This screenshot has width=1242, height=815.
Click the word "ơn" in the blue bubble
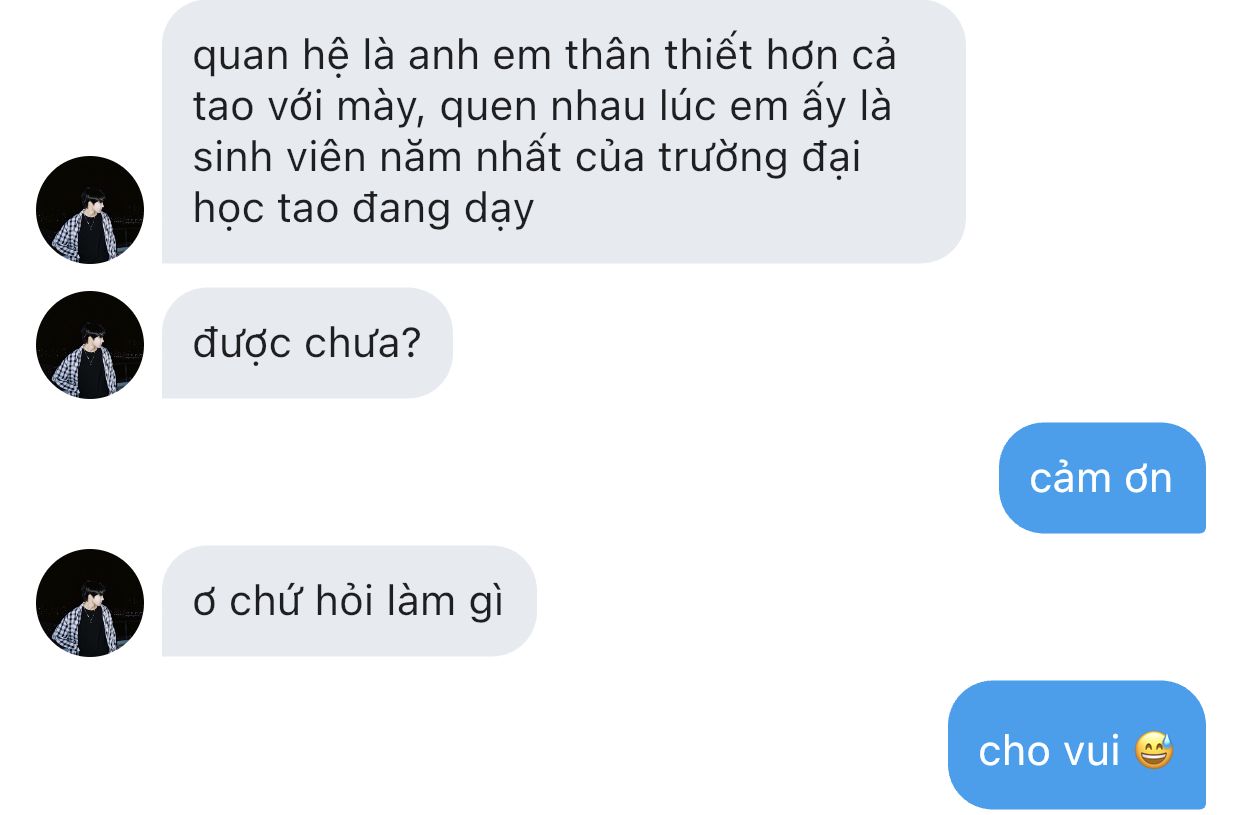pos(1148,480)
